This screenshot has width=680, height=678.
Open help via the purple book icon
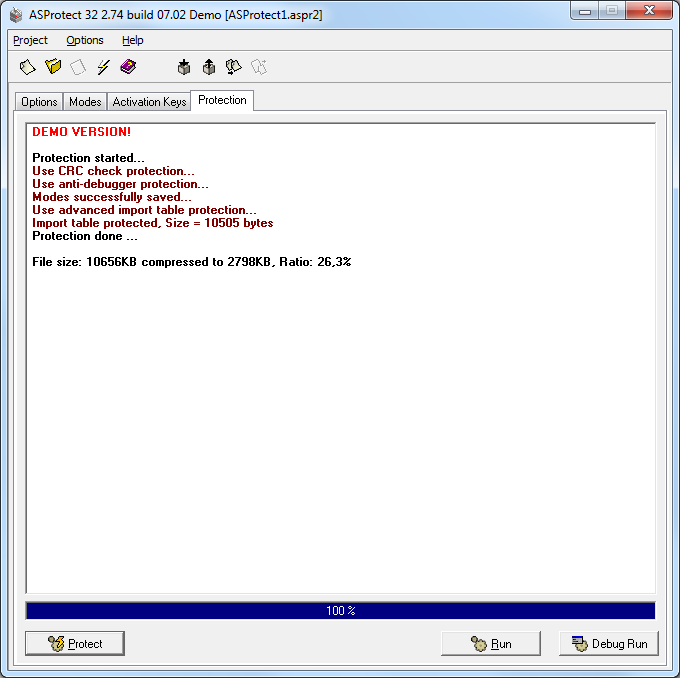(x=128, y=67)
